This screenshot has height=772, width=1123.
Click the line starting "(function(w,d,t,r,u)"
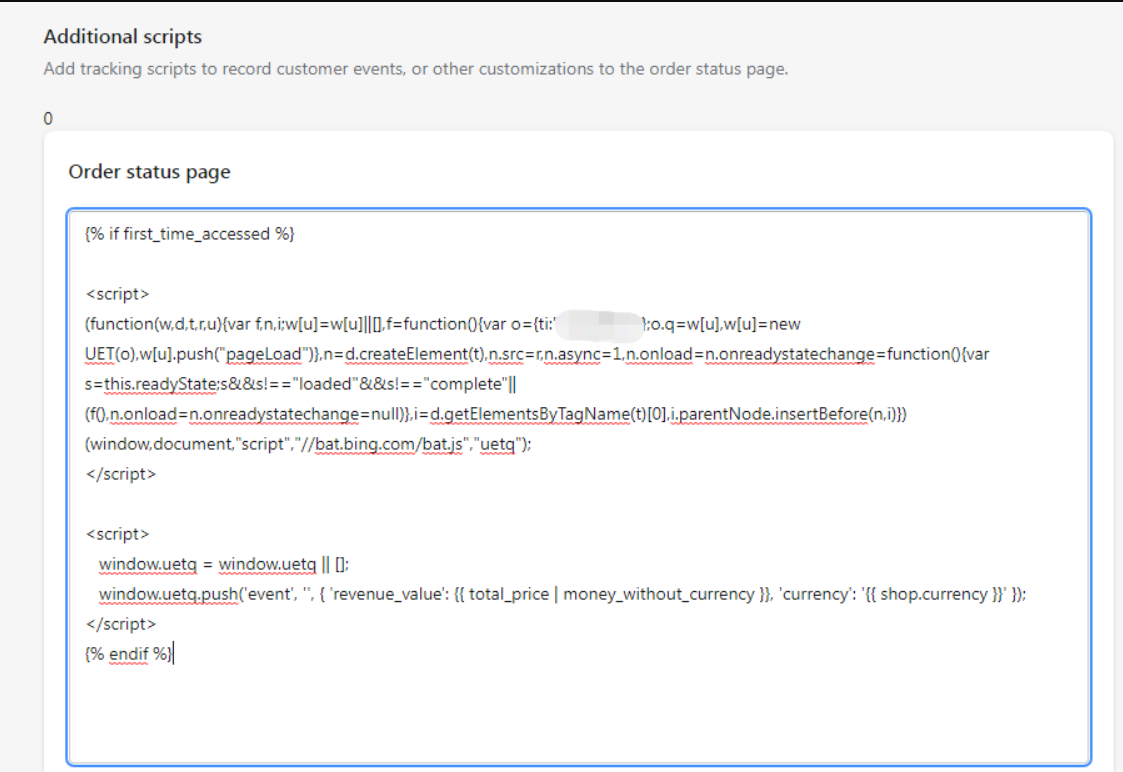click(443, 324)
